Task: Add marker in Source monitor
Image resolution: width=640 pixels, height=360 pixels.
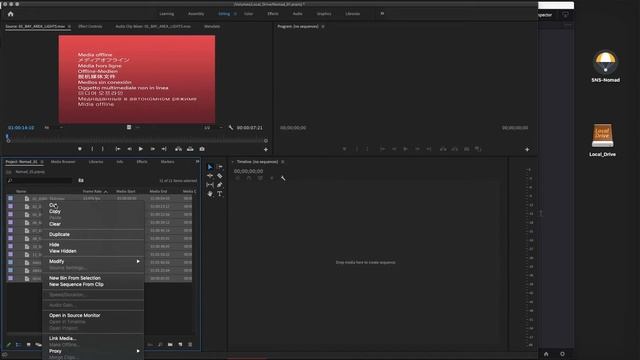Action: pyautogui.click(x=80, y=149)
